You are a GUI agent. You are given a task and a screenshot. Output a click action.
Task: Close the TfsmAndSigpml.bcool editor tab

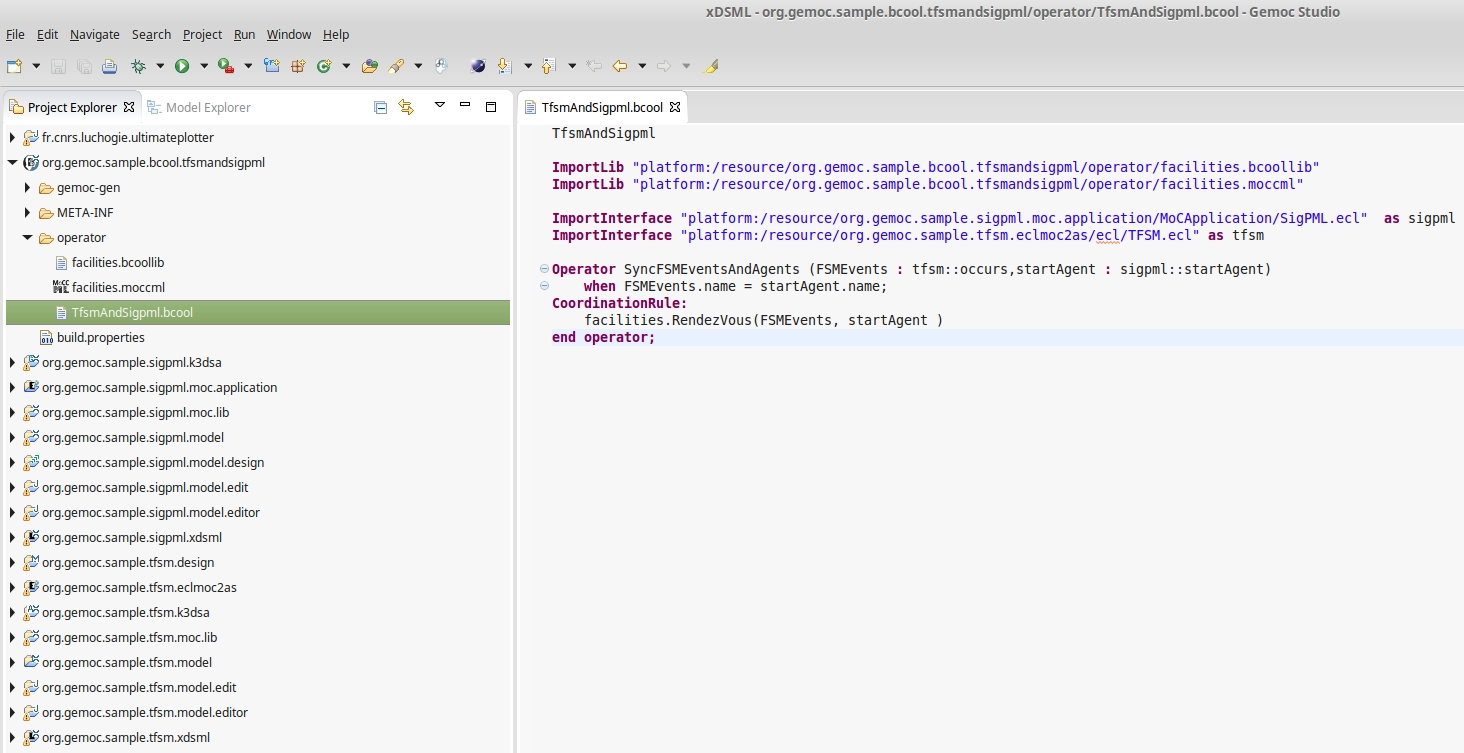pyautogui.click(x=674, y=107)
